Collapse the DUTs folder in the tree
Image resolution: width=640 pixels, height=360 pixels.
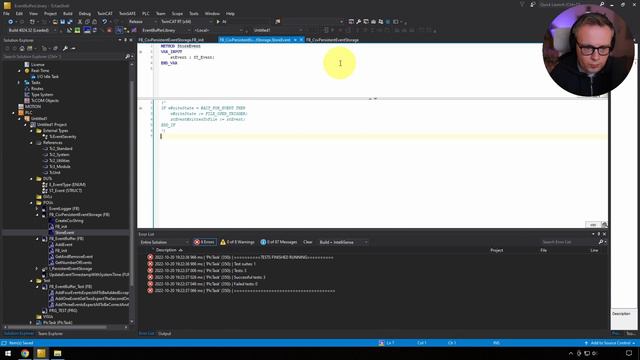32,179
